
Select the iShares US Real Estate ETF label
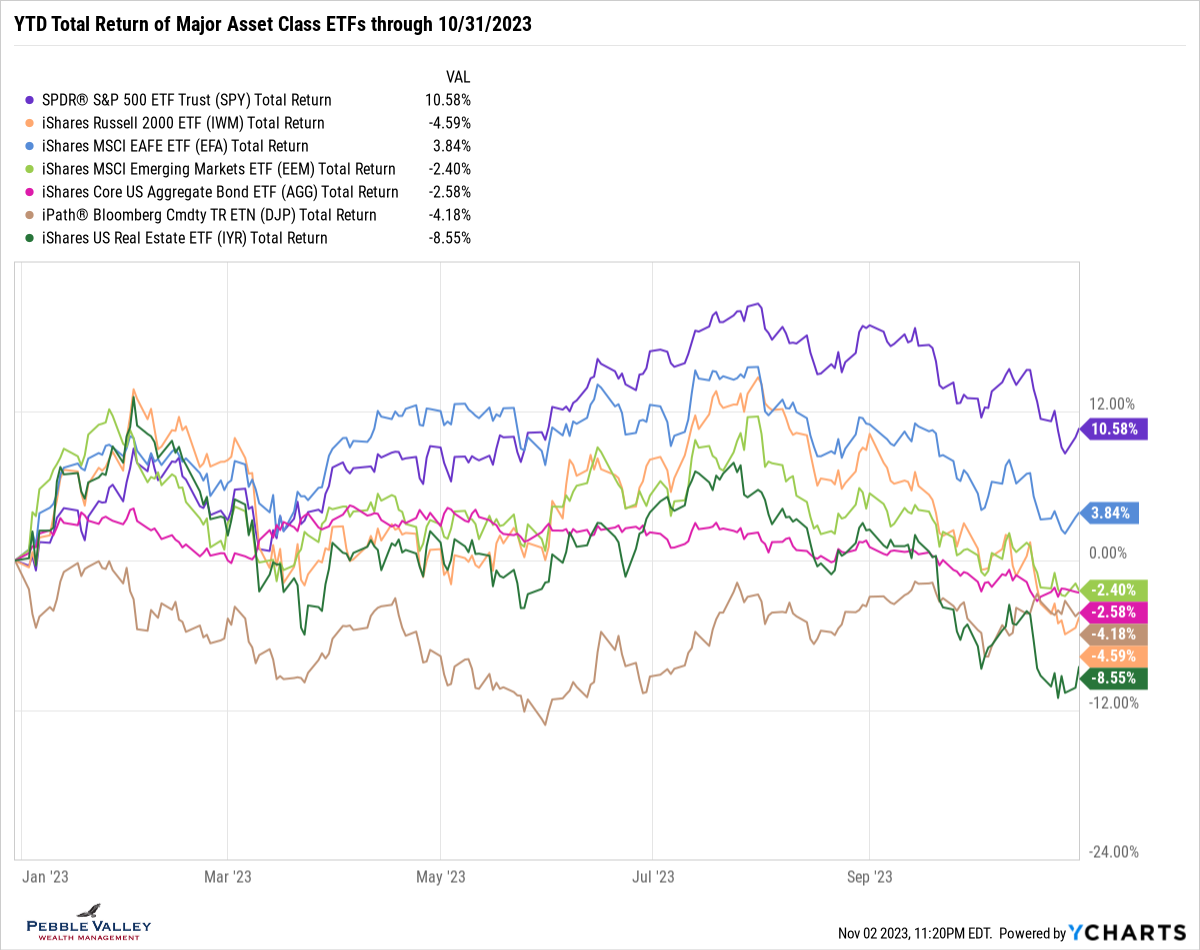click(x=183, y=238)
